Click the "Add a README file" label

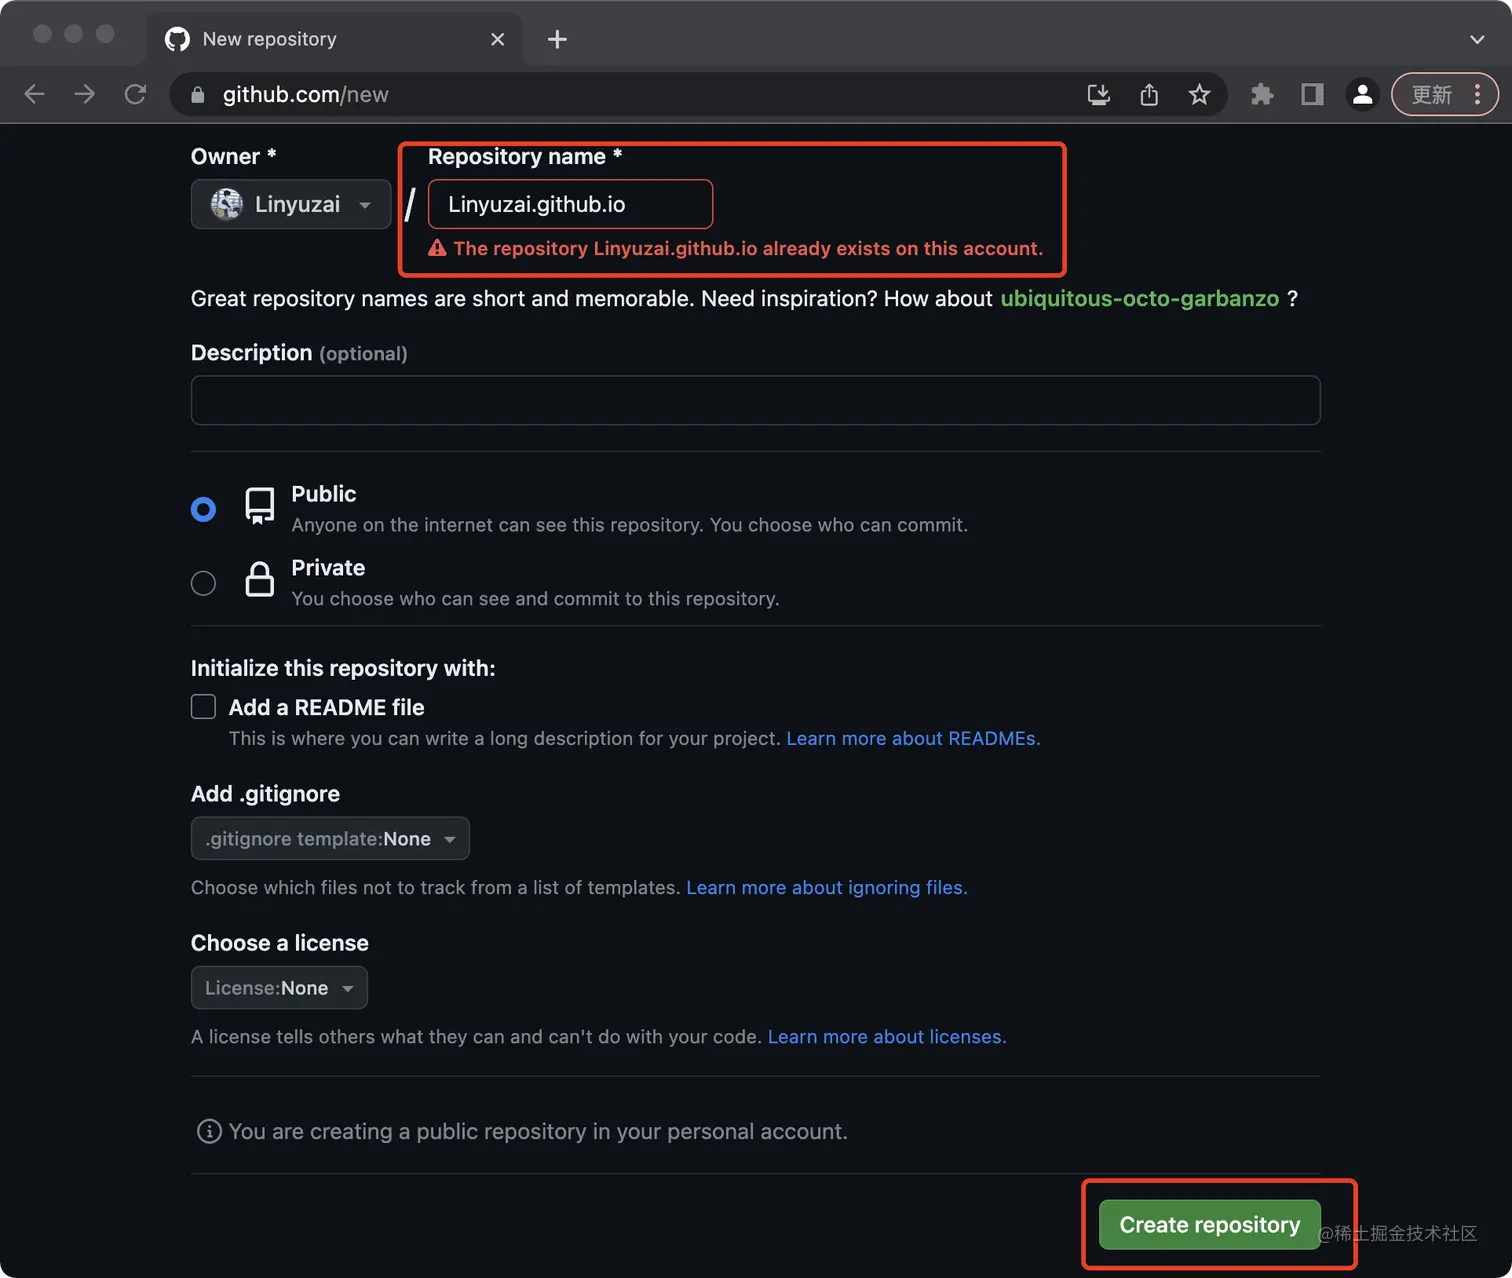tap(326, 707)
